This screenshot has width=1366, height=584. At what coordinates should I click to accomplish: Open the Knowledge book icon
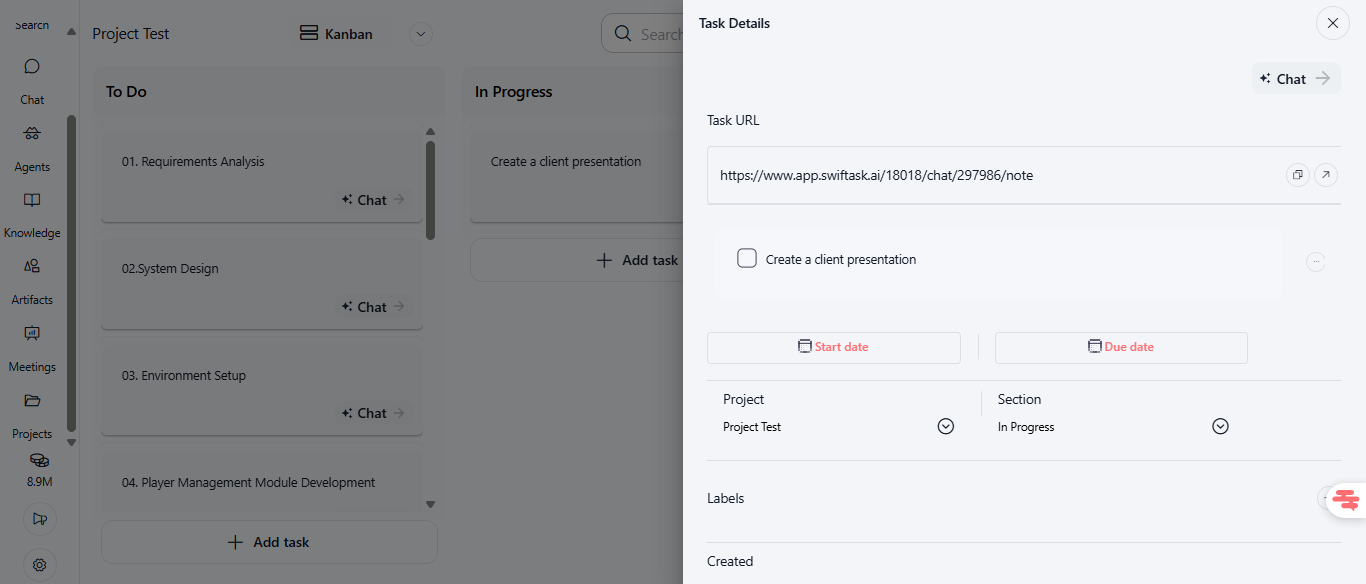32,200
